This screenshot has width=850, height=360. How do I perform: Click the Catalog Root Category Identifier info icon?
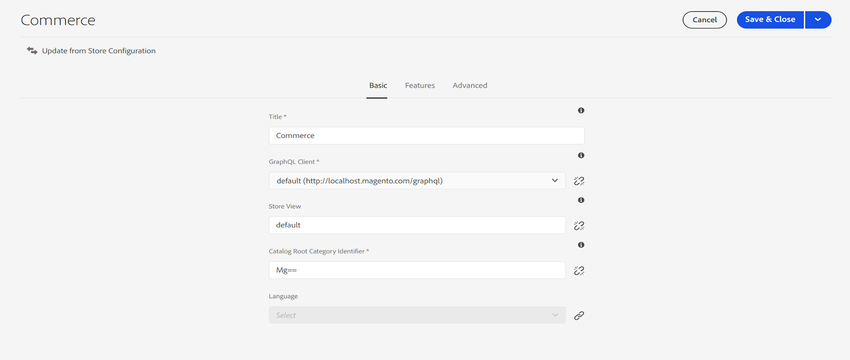581,245
